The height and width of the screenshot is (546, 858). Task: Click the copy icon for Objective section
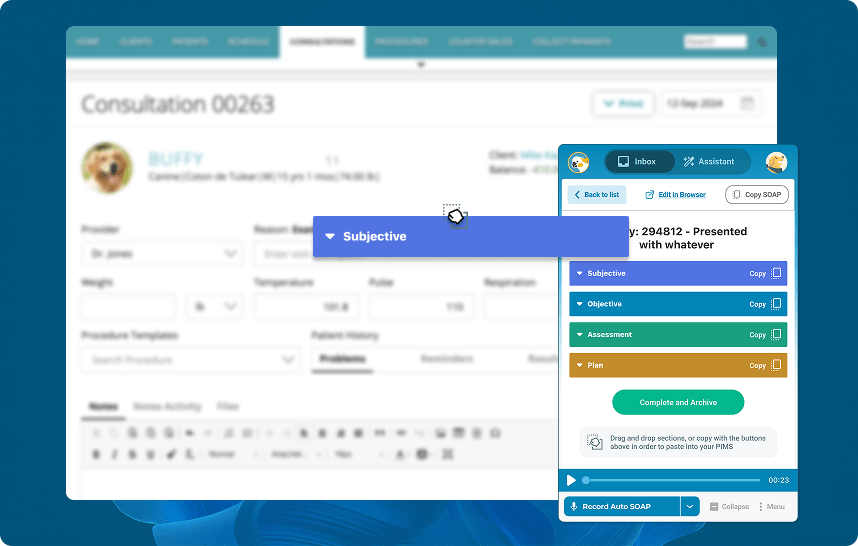(x=779, y=304)
